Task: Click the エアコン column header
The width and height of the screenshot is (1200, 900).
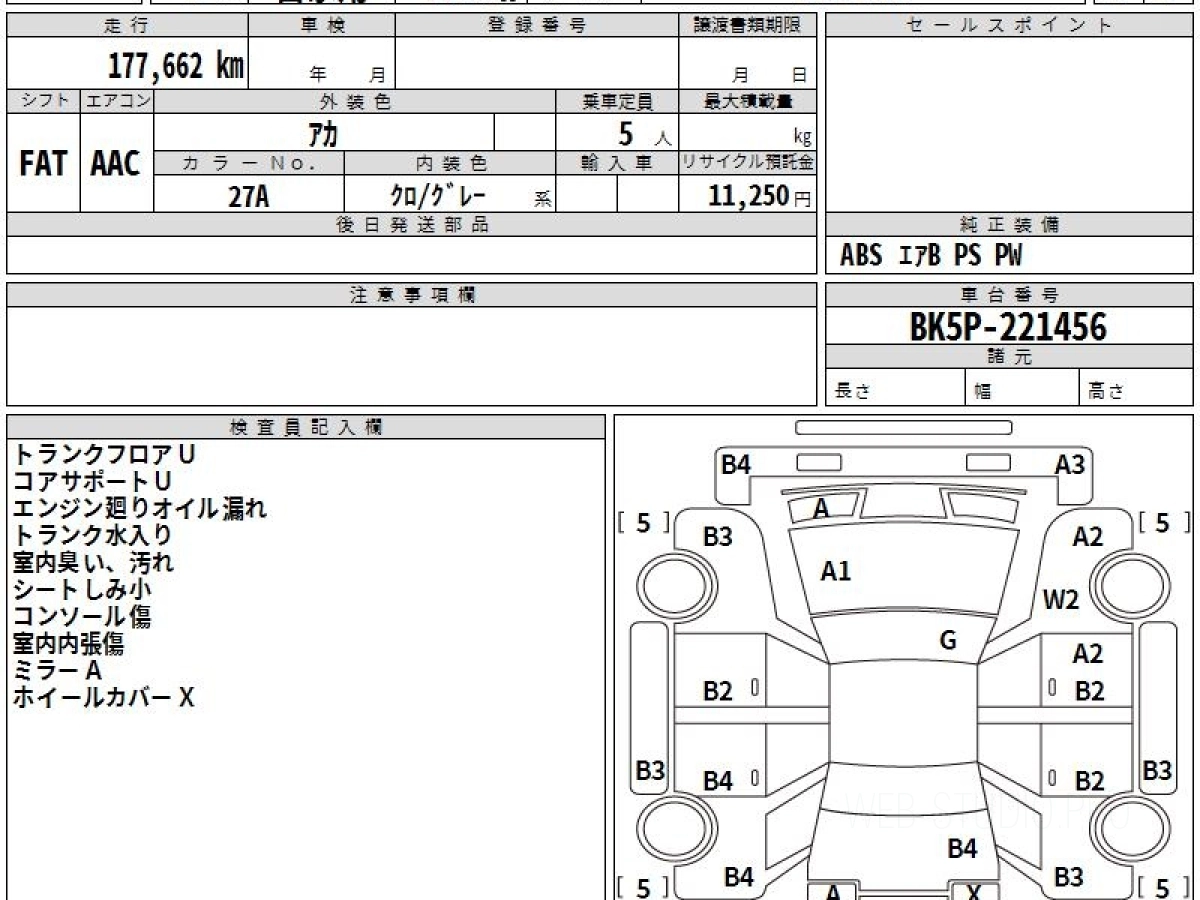Action: pos(117,101)
